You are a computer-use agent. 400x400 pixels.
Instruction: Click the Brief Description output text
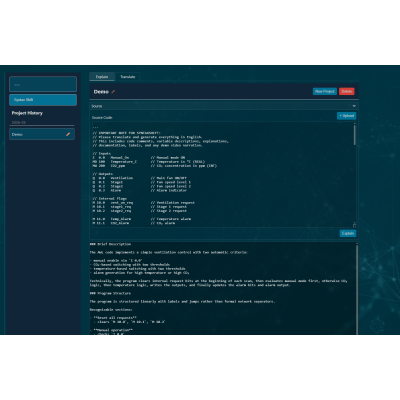tap(110, 244)
